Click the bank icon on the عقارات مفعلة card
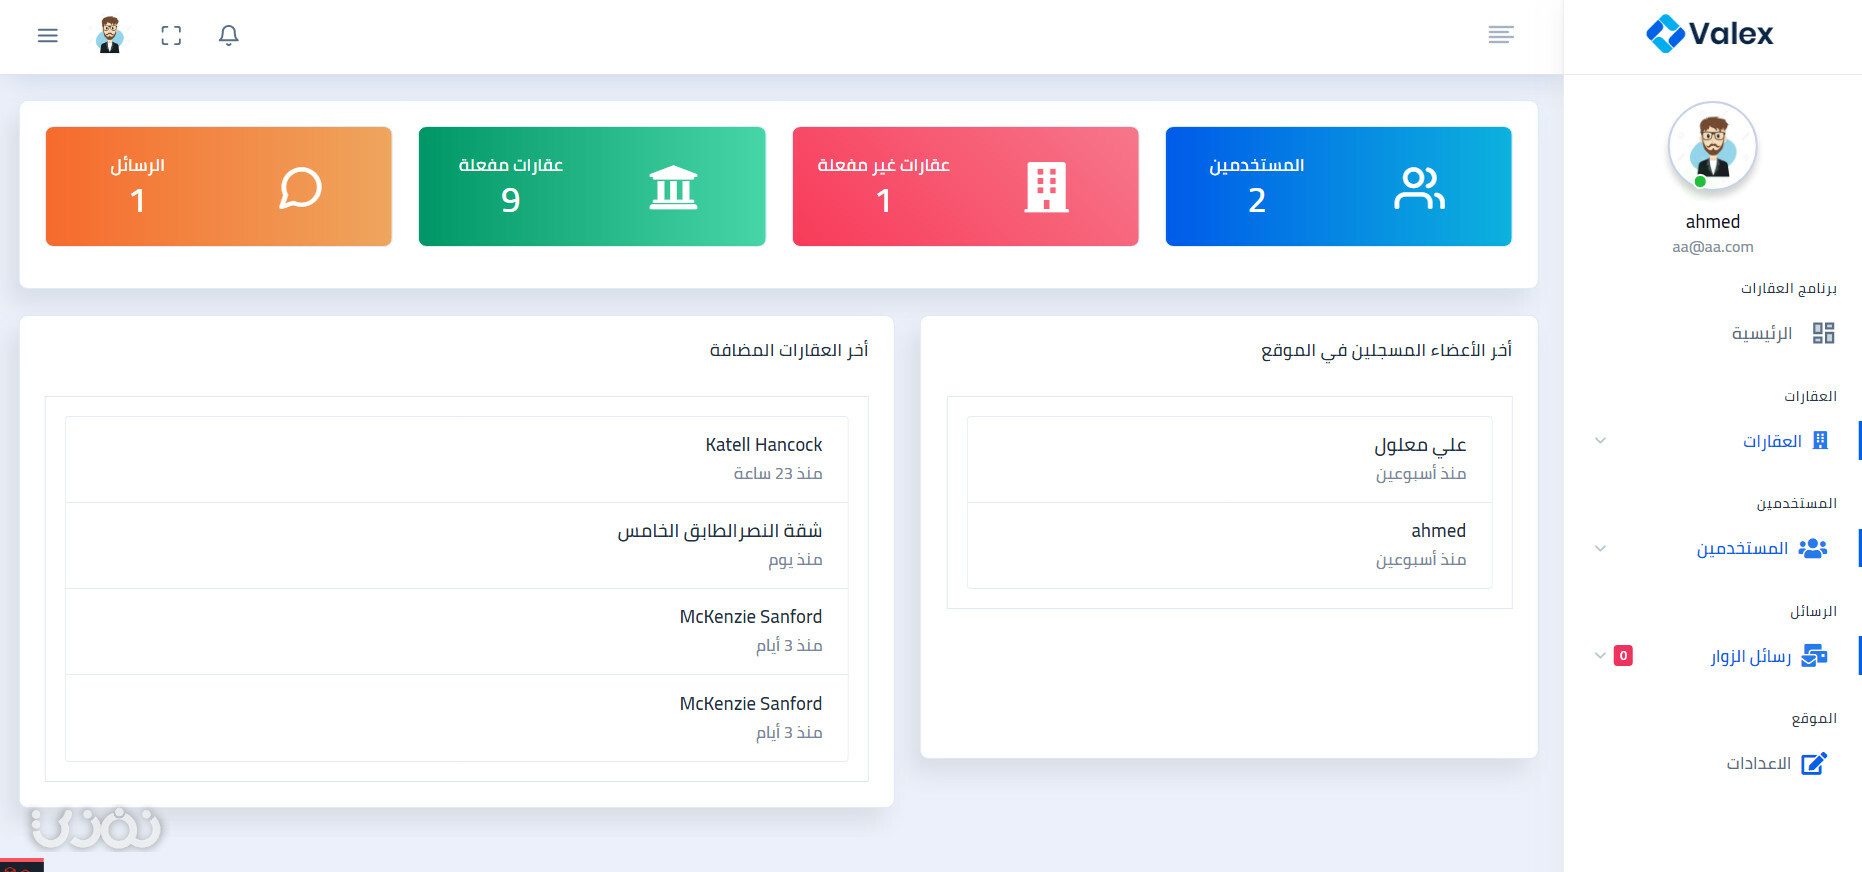Screen dimensions: 1862x872 pyautogui.click(x=673, y=187)
